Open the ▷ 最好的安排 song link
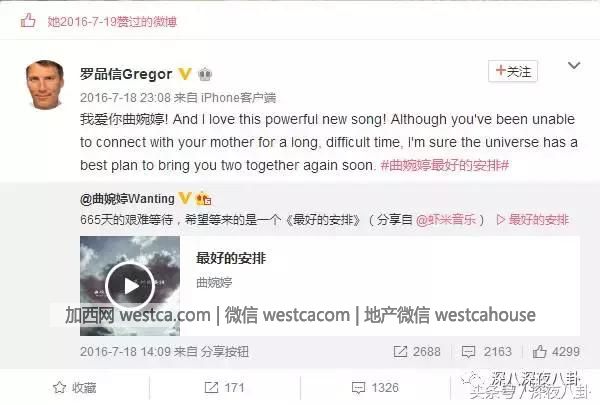600x405 pixels. [532, 220]
